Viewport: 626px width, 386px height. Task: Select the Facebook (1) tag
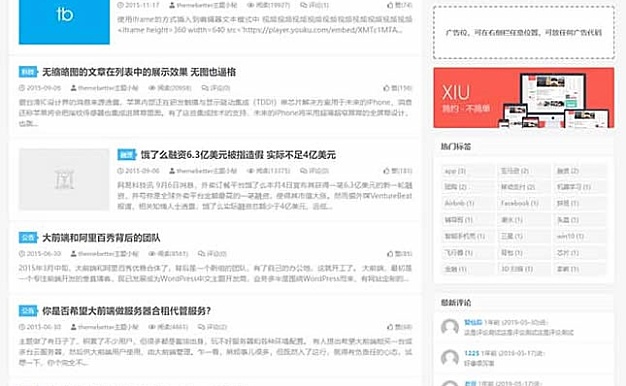pyautogui.click(x=524, y=204)
